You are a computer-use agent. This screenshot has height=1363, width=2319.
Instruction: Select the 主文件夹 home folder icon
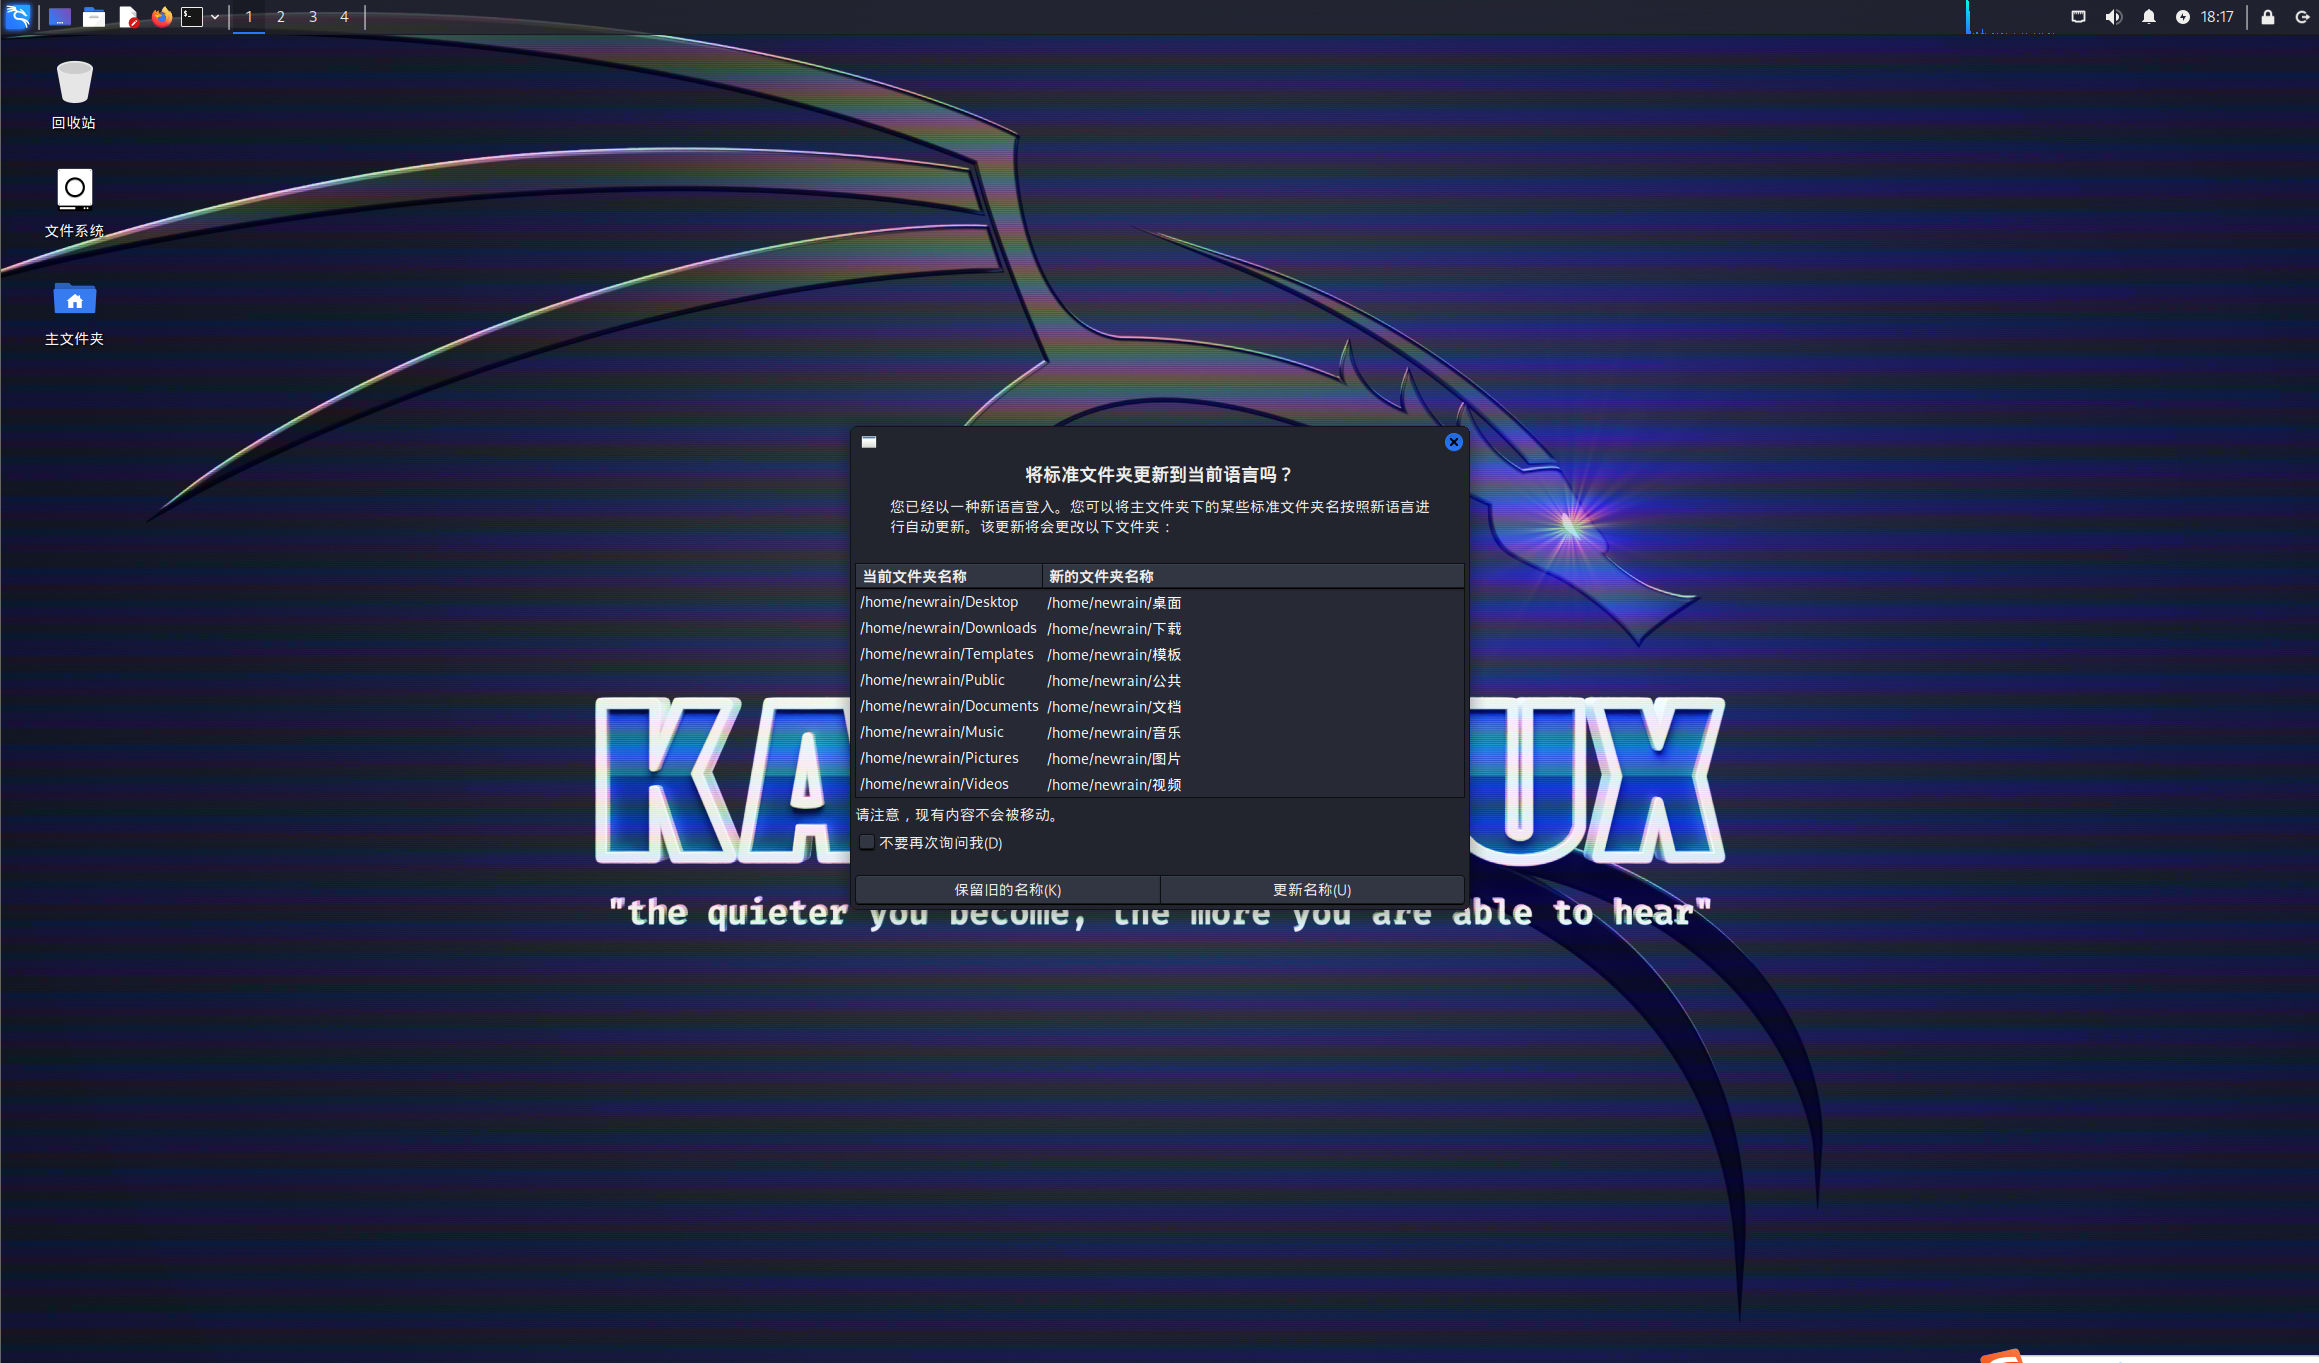[x=74, y=312]
